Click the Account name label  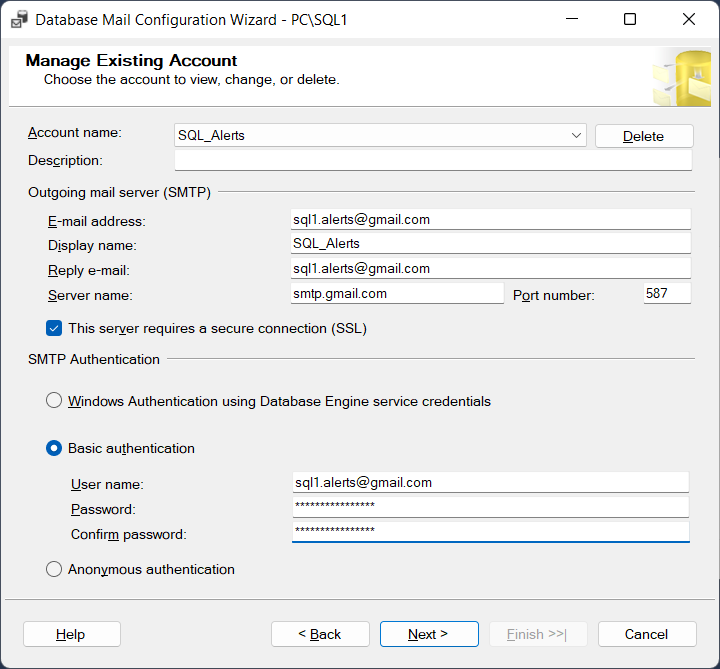coord(75,133)
